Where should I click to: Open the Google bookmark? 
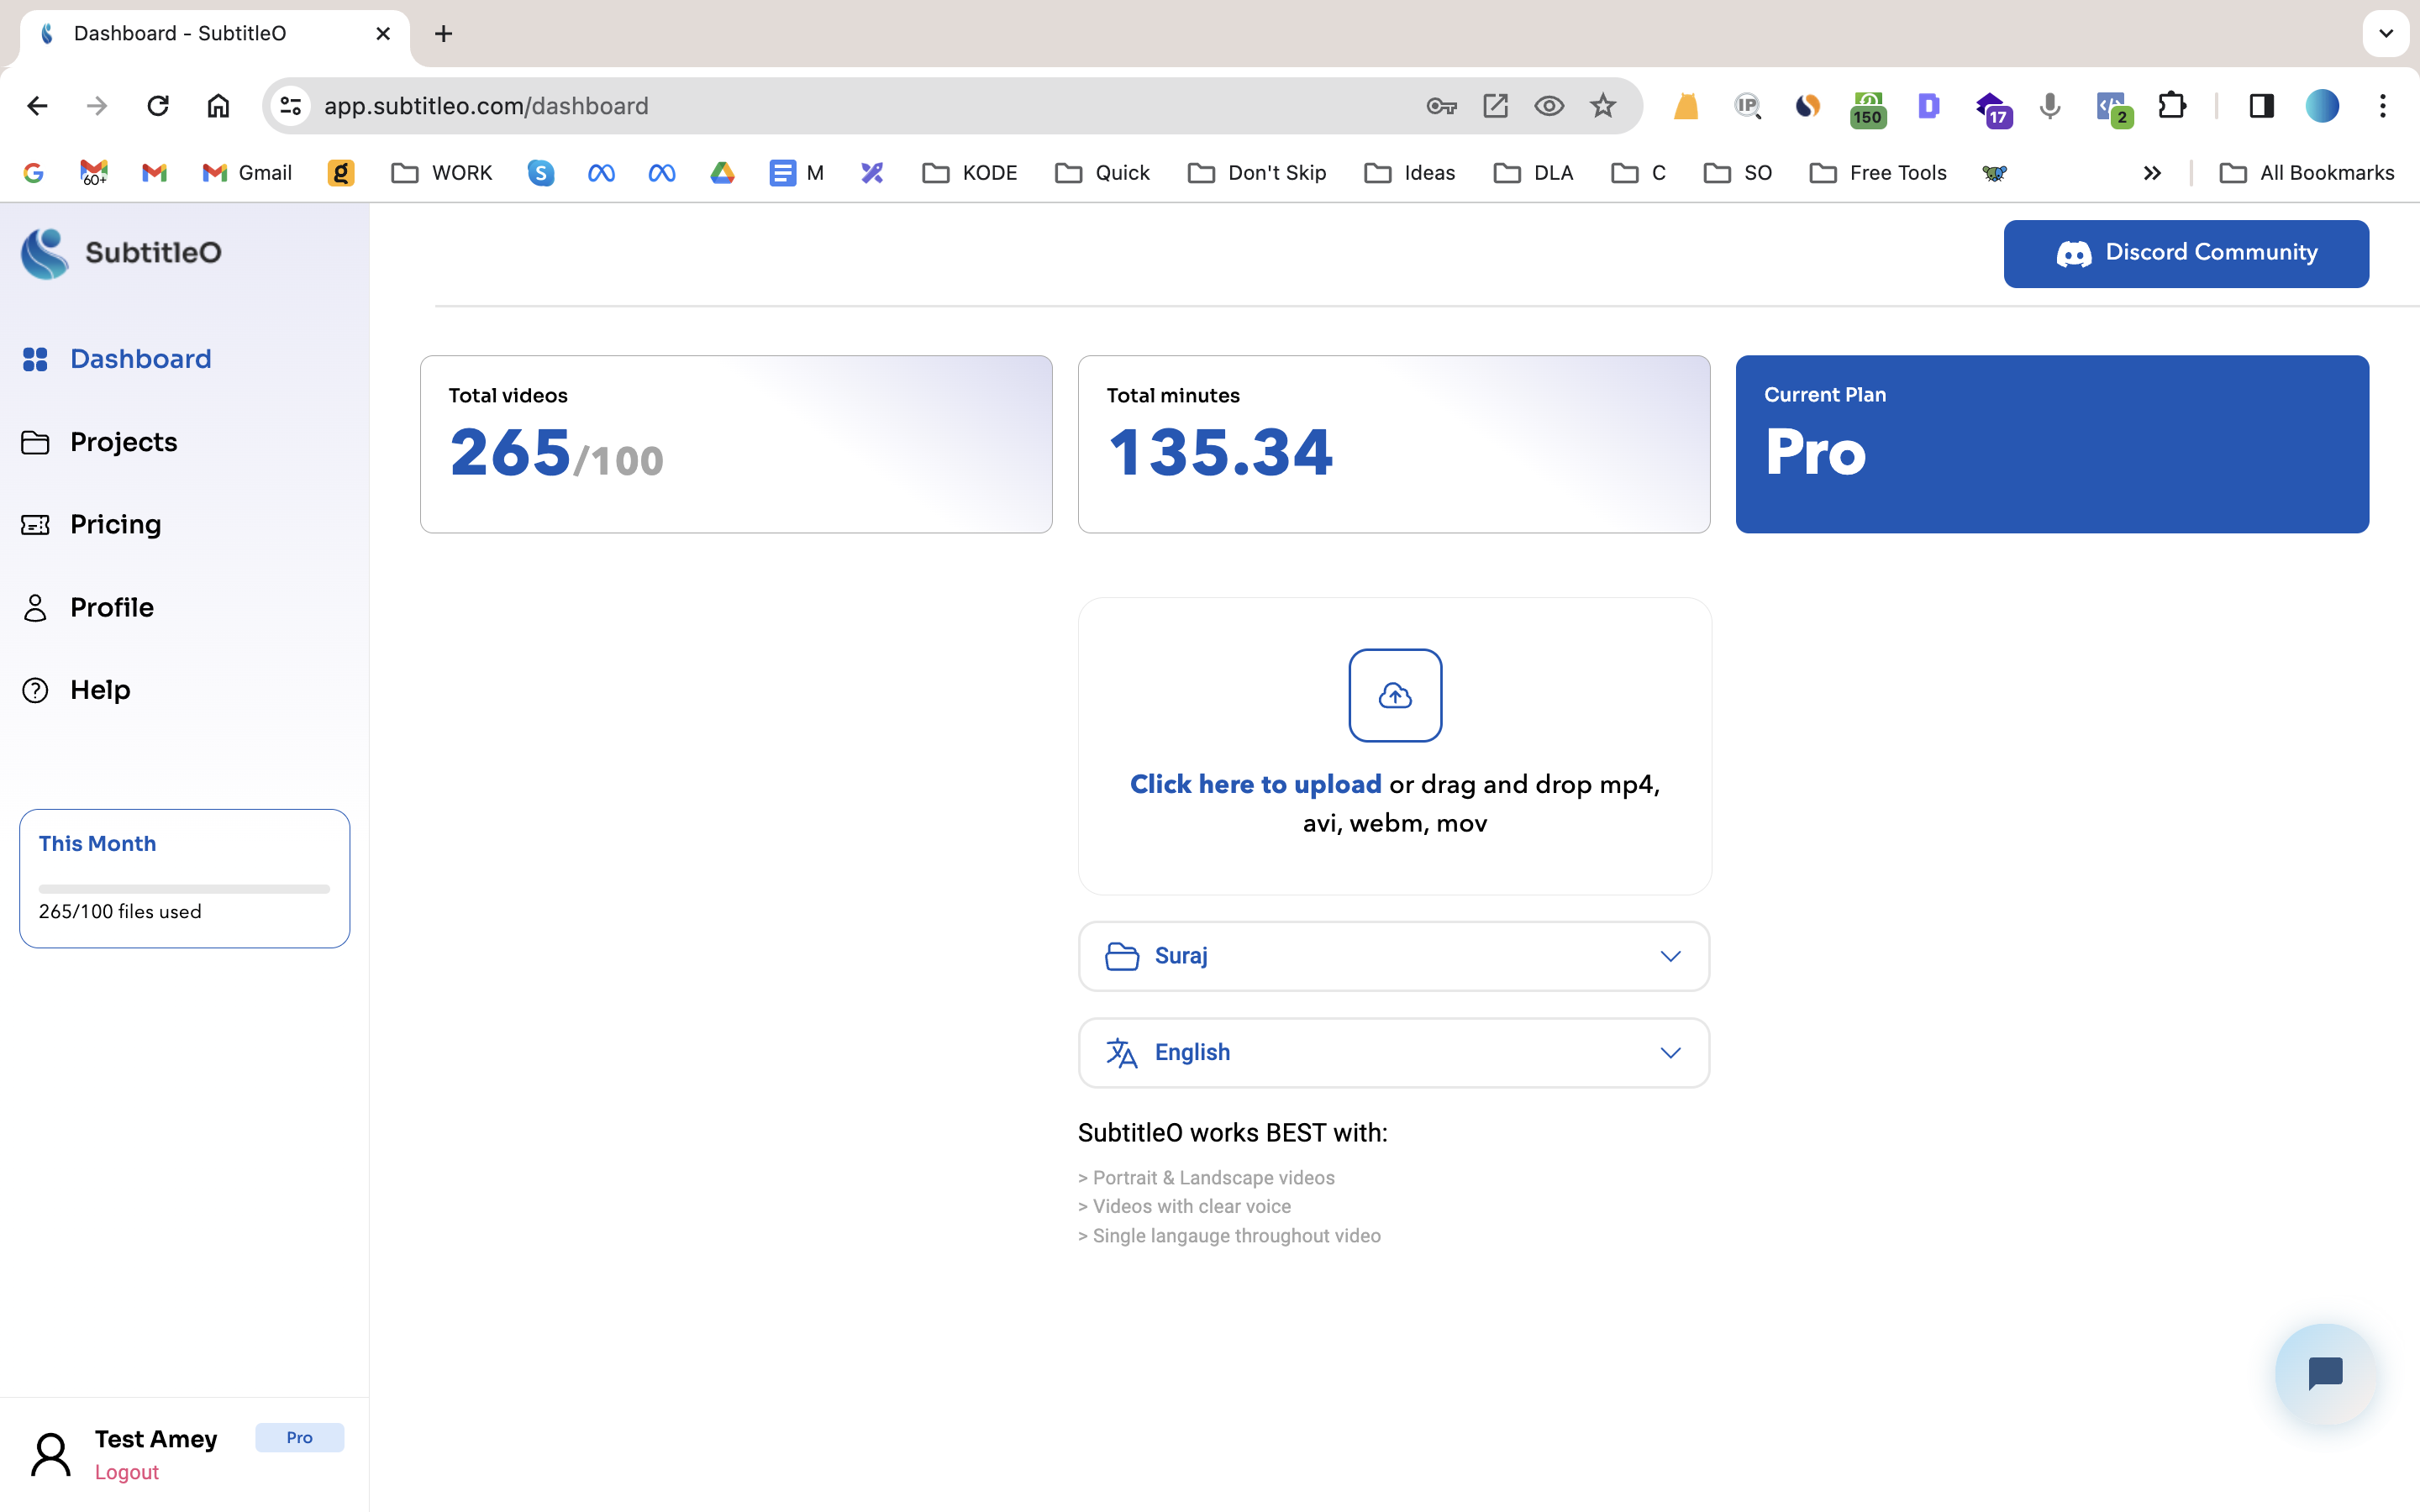[x=33, y=173]
